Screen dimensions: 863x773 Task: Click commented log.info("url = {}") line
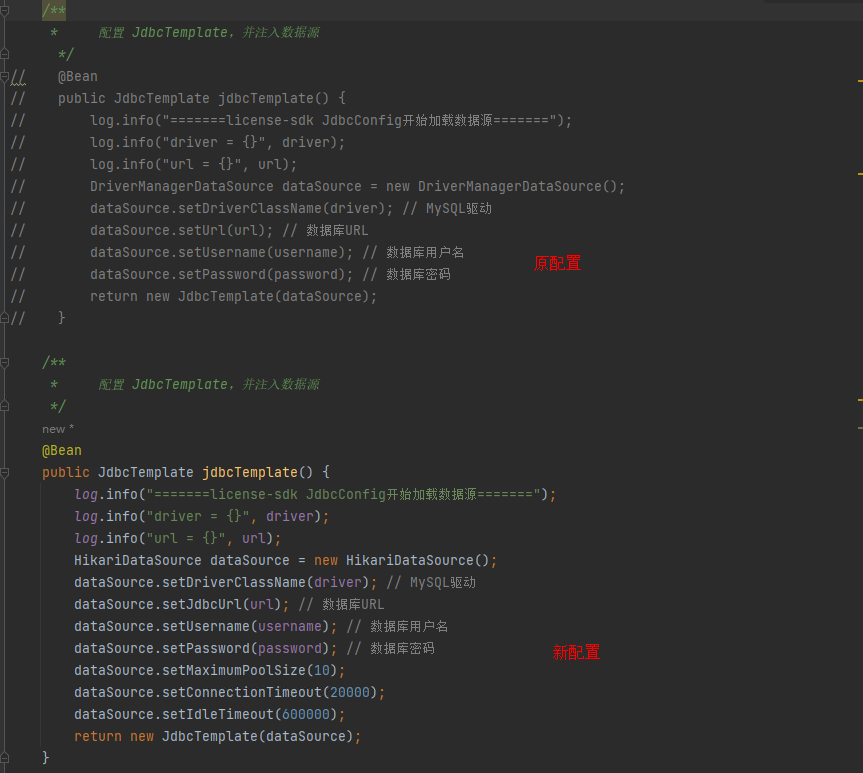pyautogui.click(x=193, y=165)
